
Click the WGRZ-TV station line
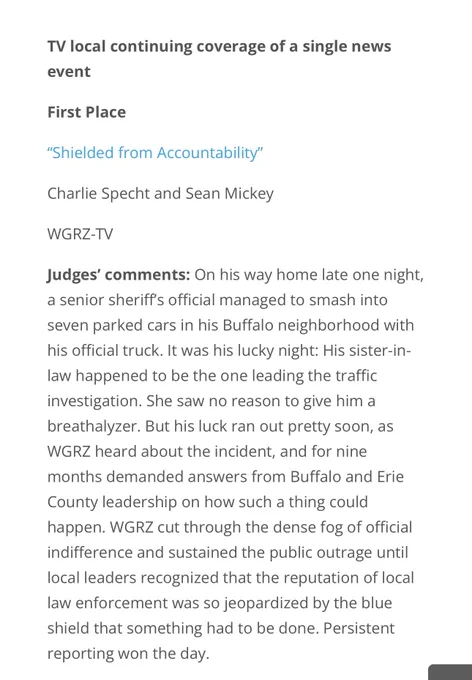click(80, 234)
